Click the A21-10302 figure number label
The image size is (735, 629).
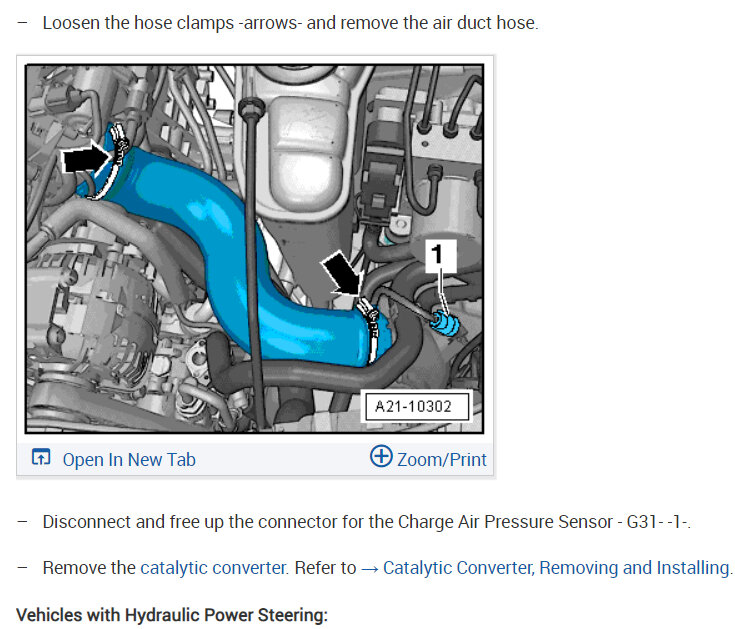click(415, 406)
